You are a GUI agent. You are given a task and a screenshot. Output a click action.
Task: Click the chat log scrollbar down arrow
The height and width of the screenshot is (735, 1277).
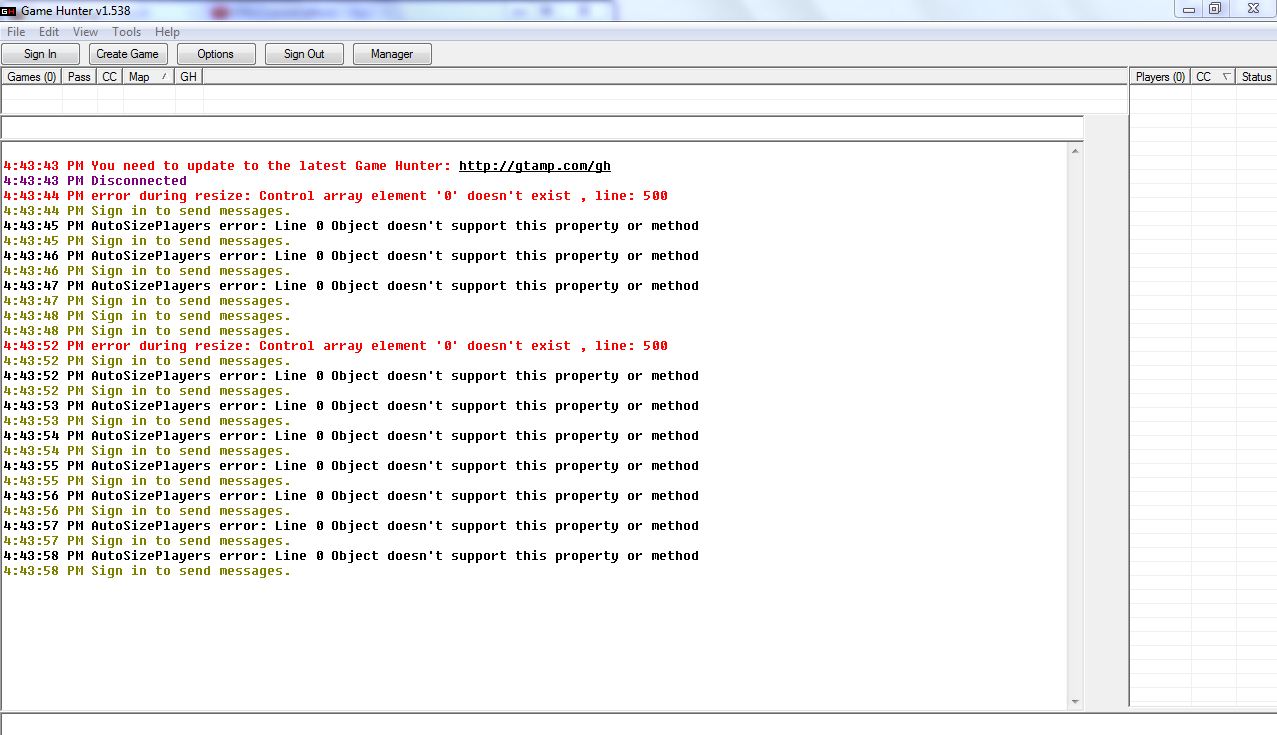point(1075,702)
